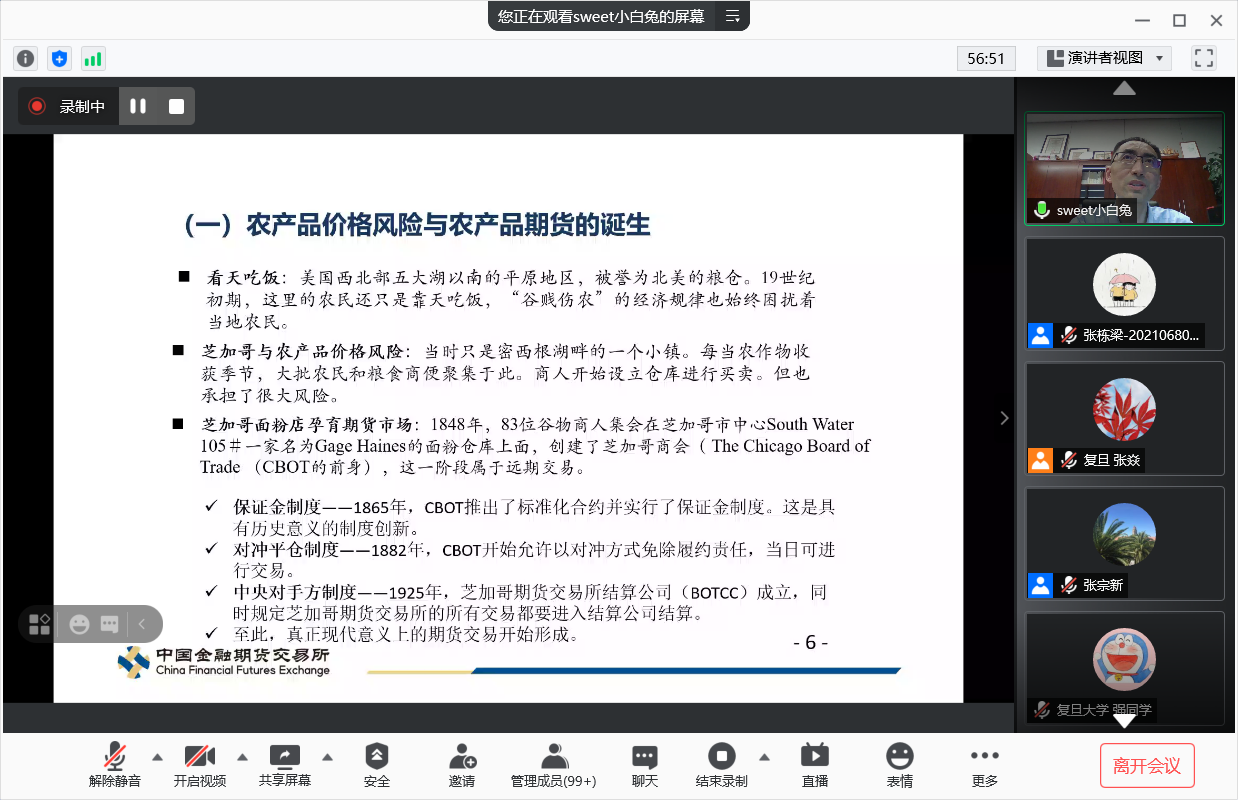Image resolution: width=1238 pixels, height=800 pixels.
Task: Open Manage Participants (管理成员) panel
Action: (x=553, y=765)
